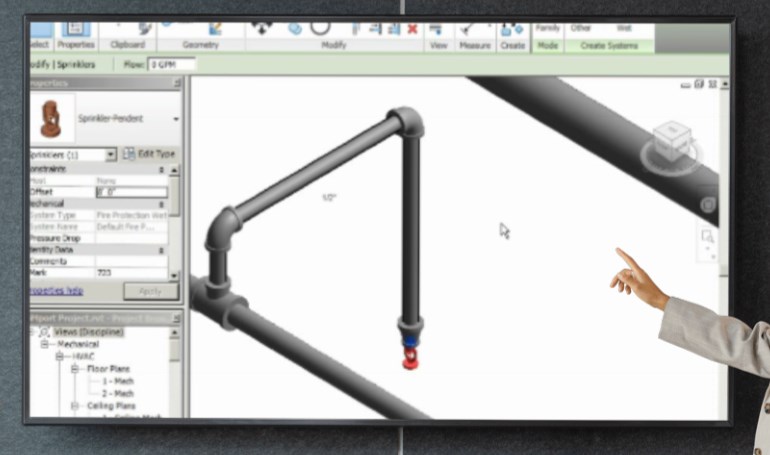Click the zoom region icon on navigation bar

tap(707, 236)
